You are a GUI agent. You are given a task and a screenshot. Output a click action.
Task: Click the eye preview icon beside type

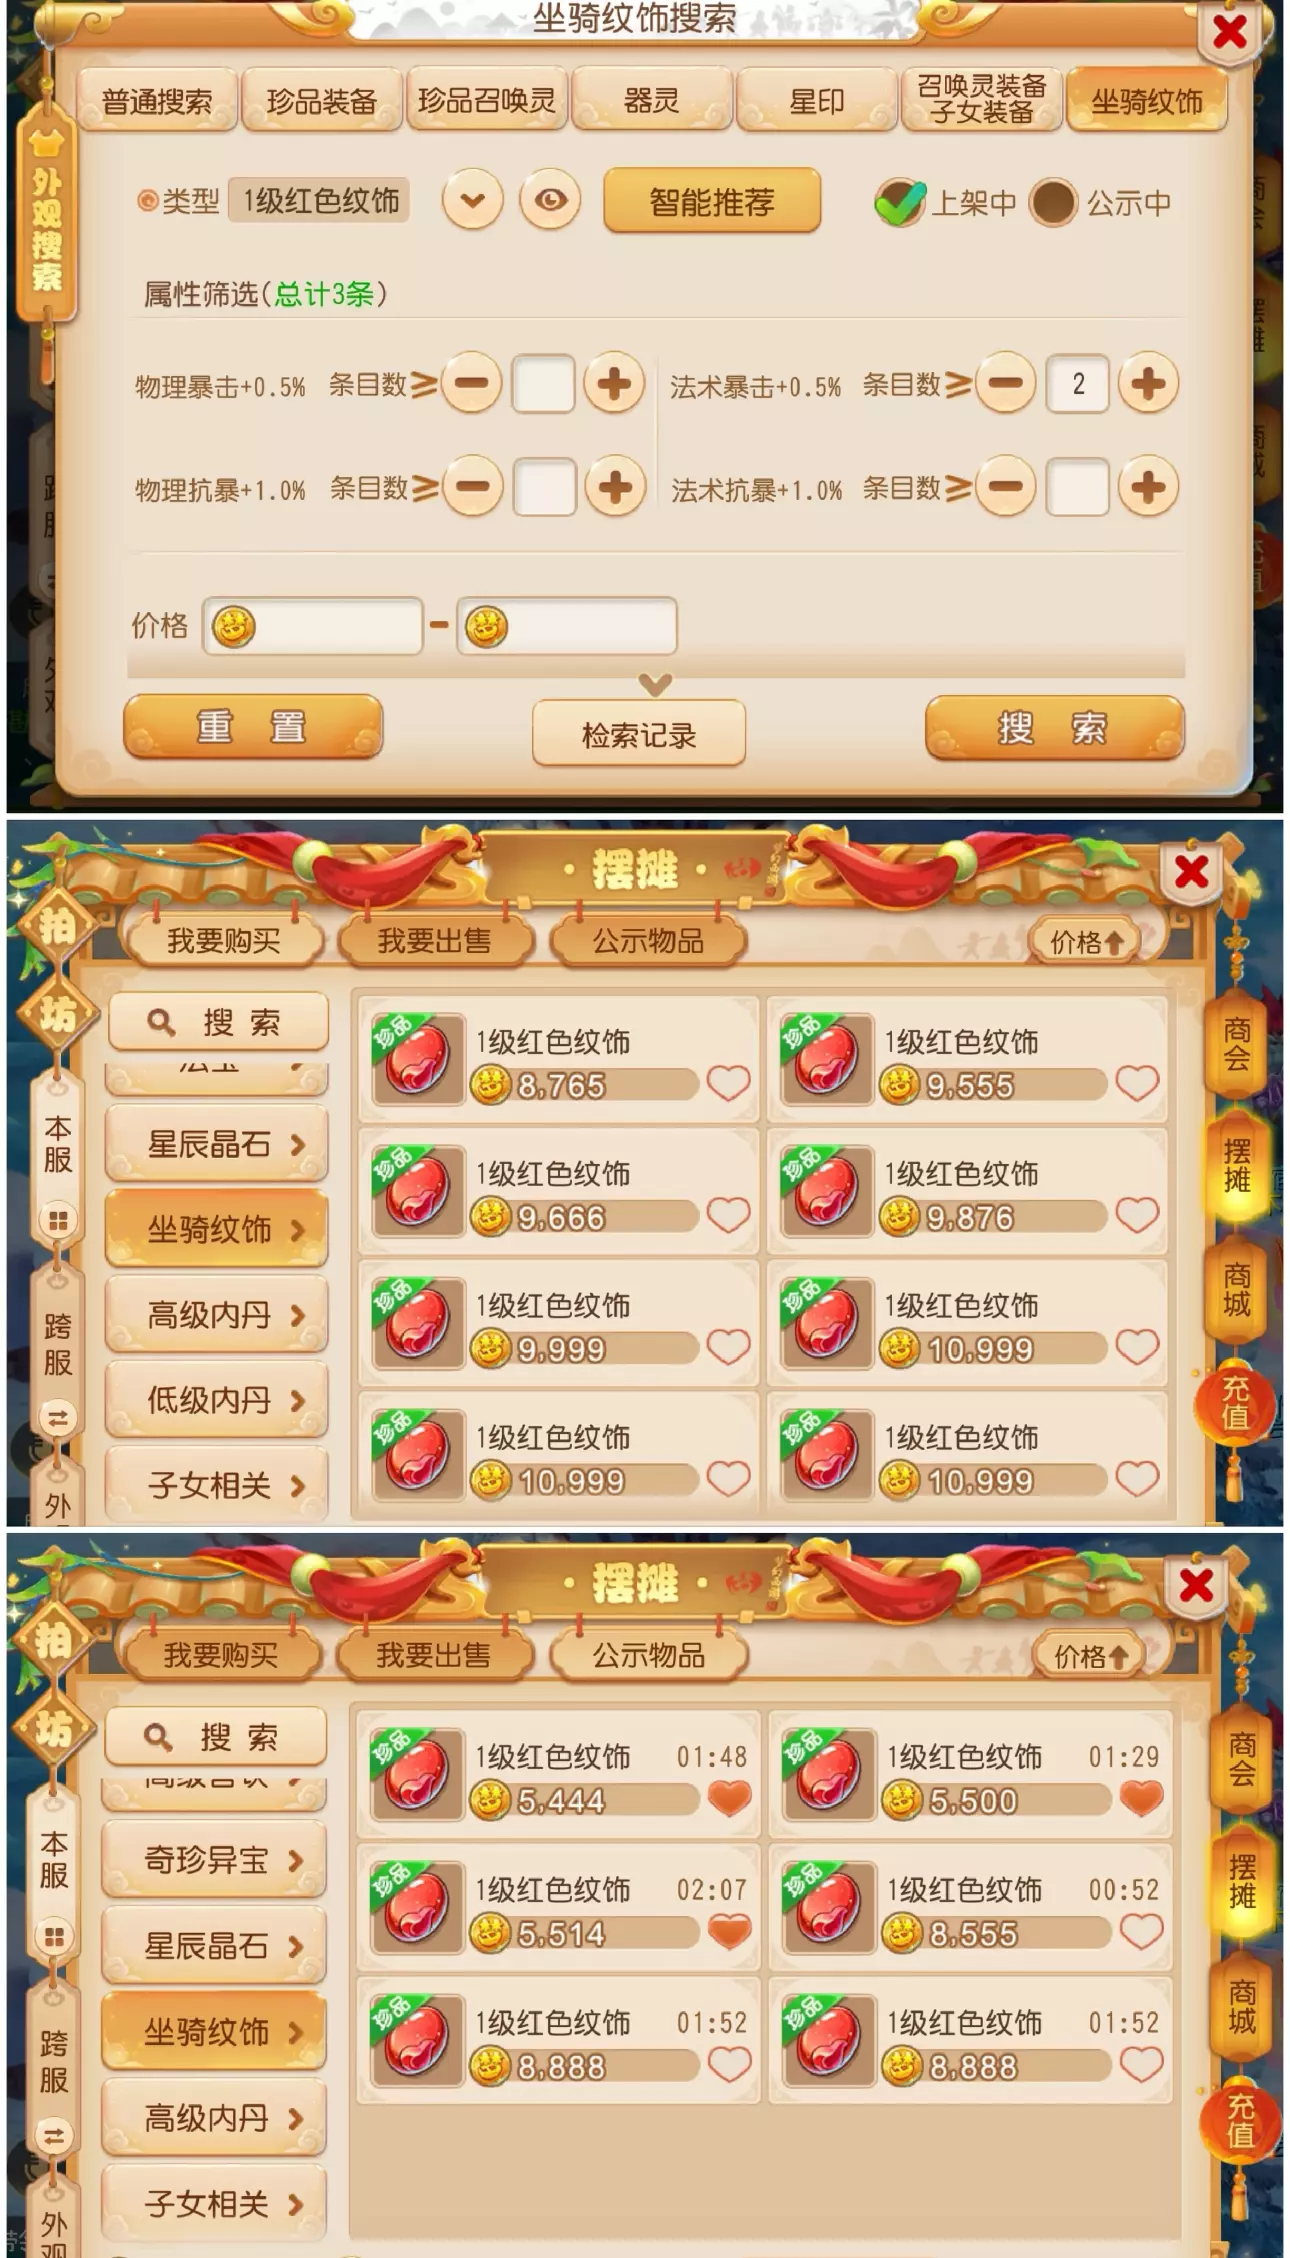pos(549,201)
